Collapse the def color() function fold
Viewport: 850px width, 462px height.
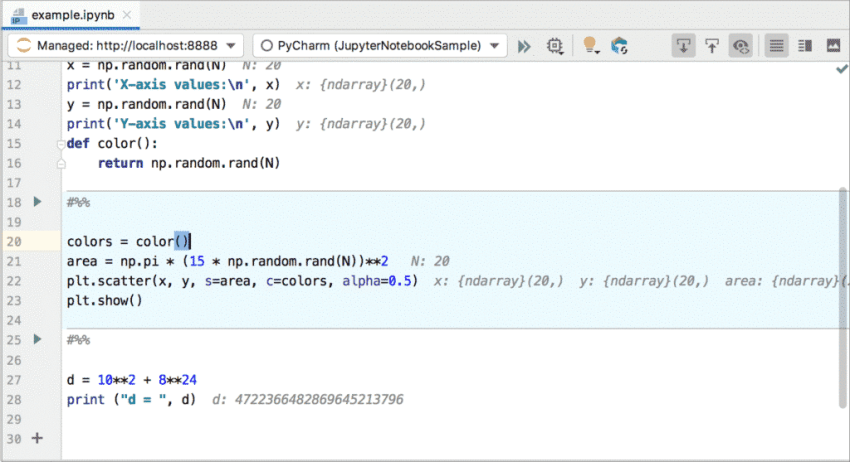coord(60,144)
